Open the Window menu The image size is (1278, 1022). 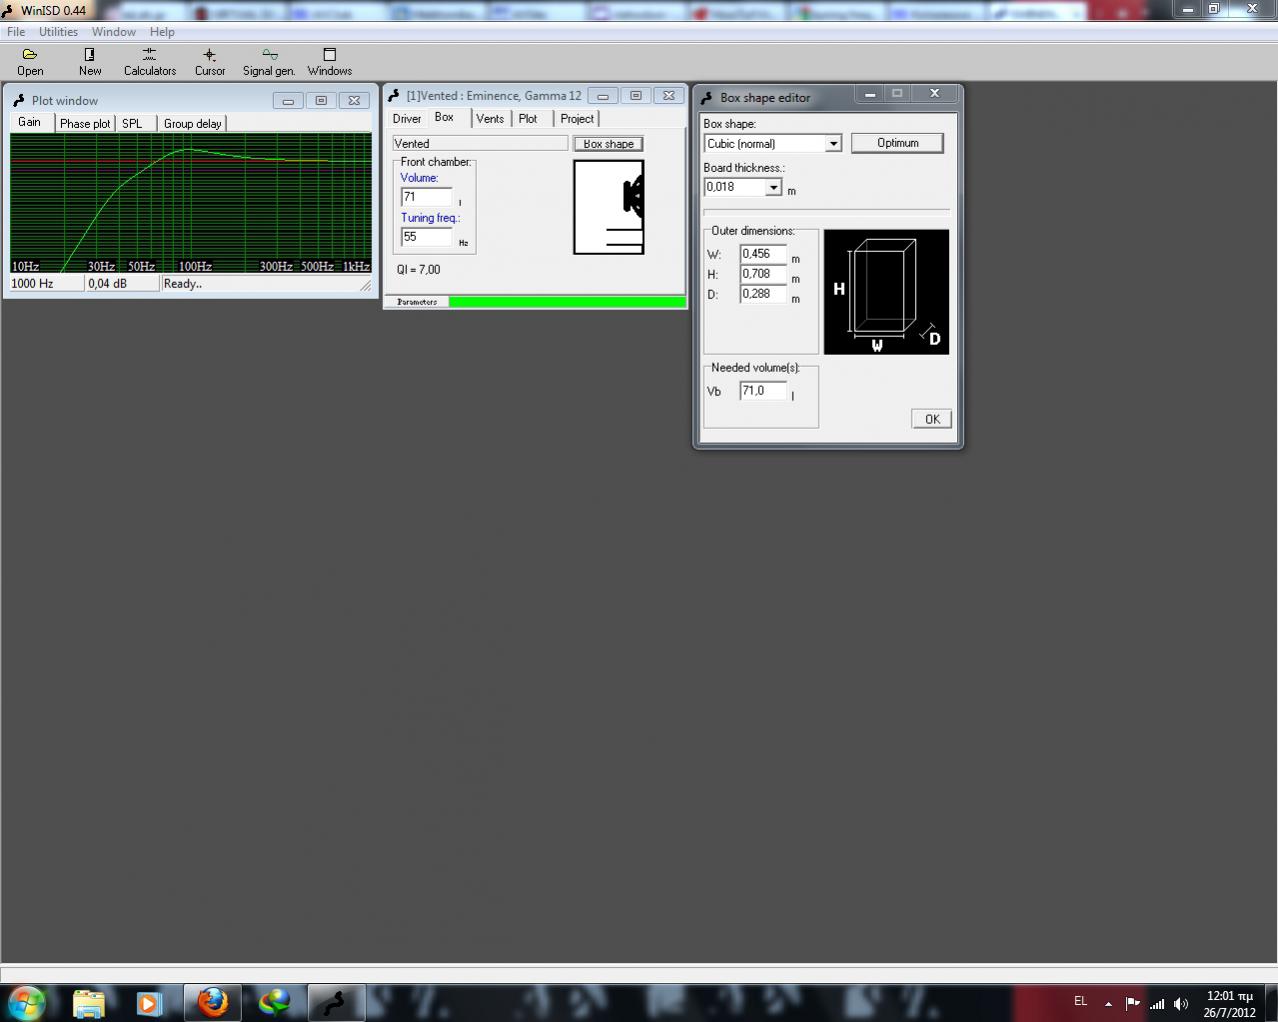113,32
